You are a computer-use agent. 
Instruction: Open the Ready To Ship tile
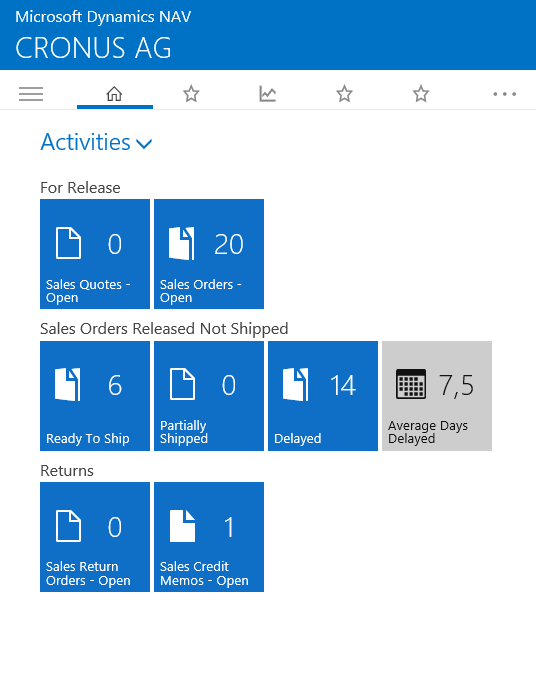(x=95, y=396)
